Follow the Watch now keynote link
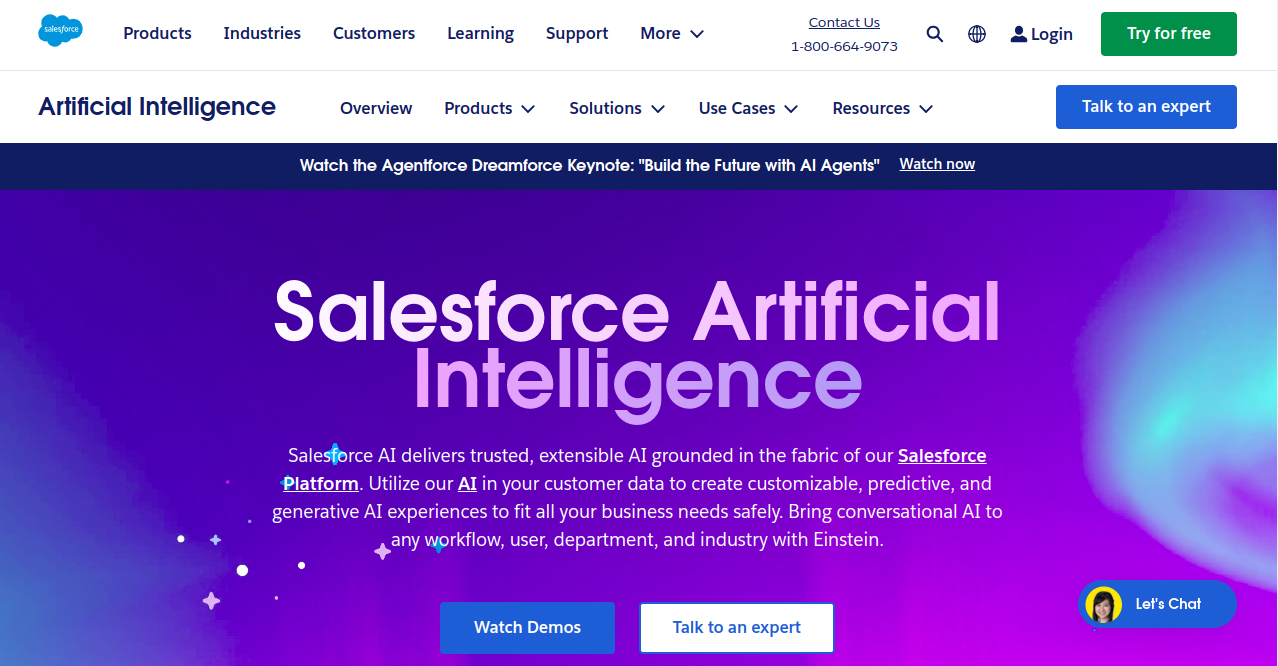Screen dimensions: 1278x666 937,164
